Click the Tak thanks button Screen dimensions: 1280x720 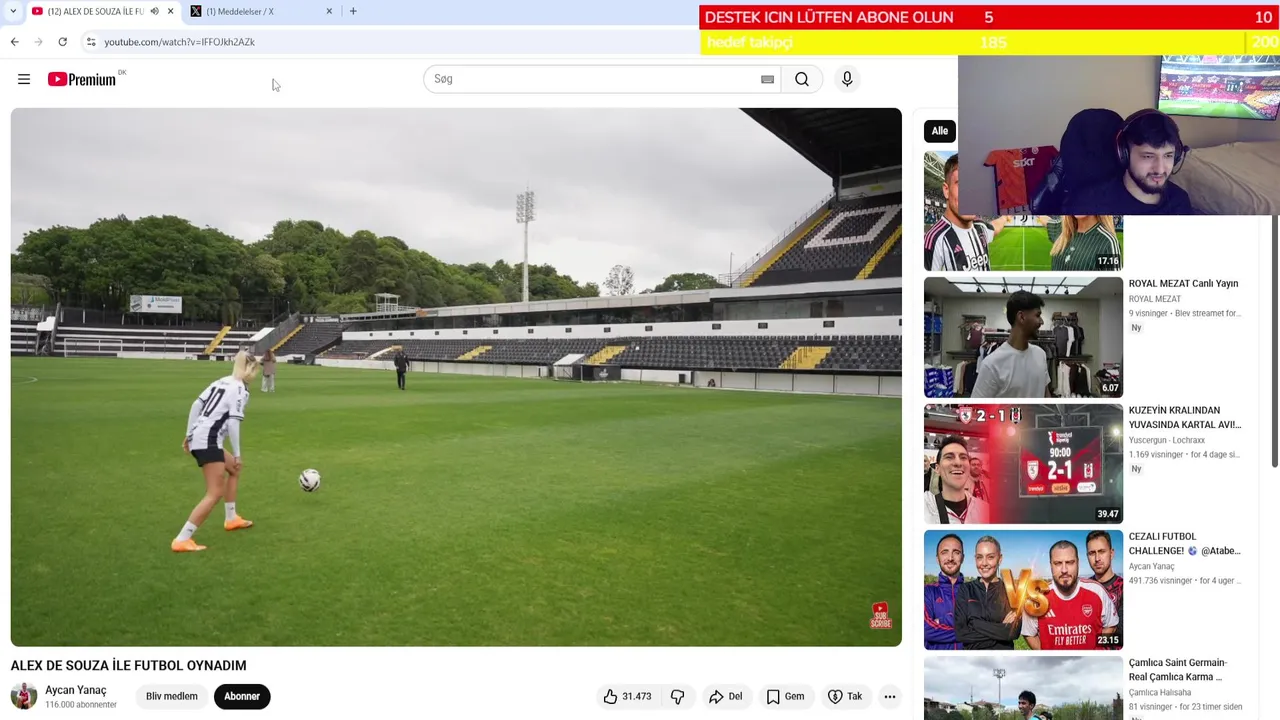click(x=845, y=696)
